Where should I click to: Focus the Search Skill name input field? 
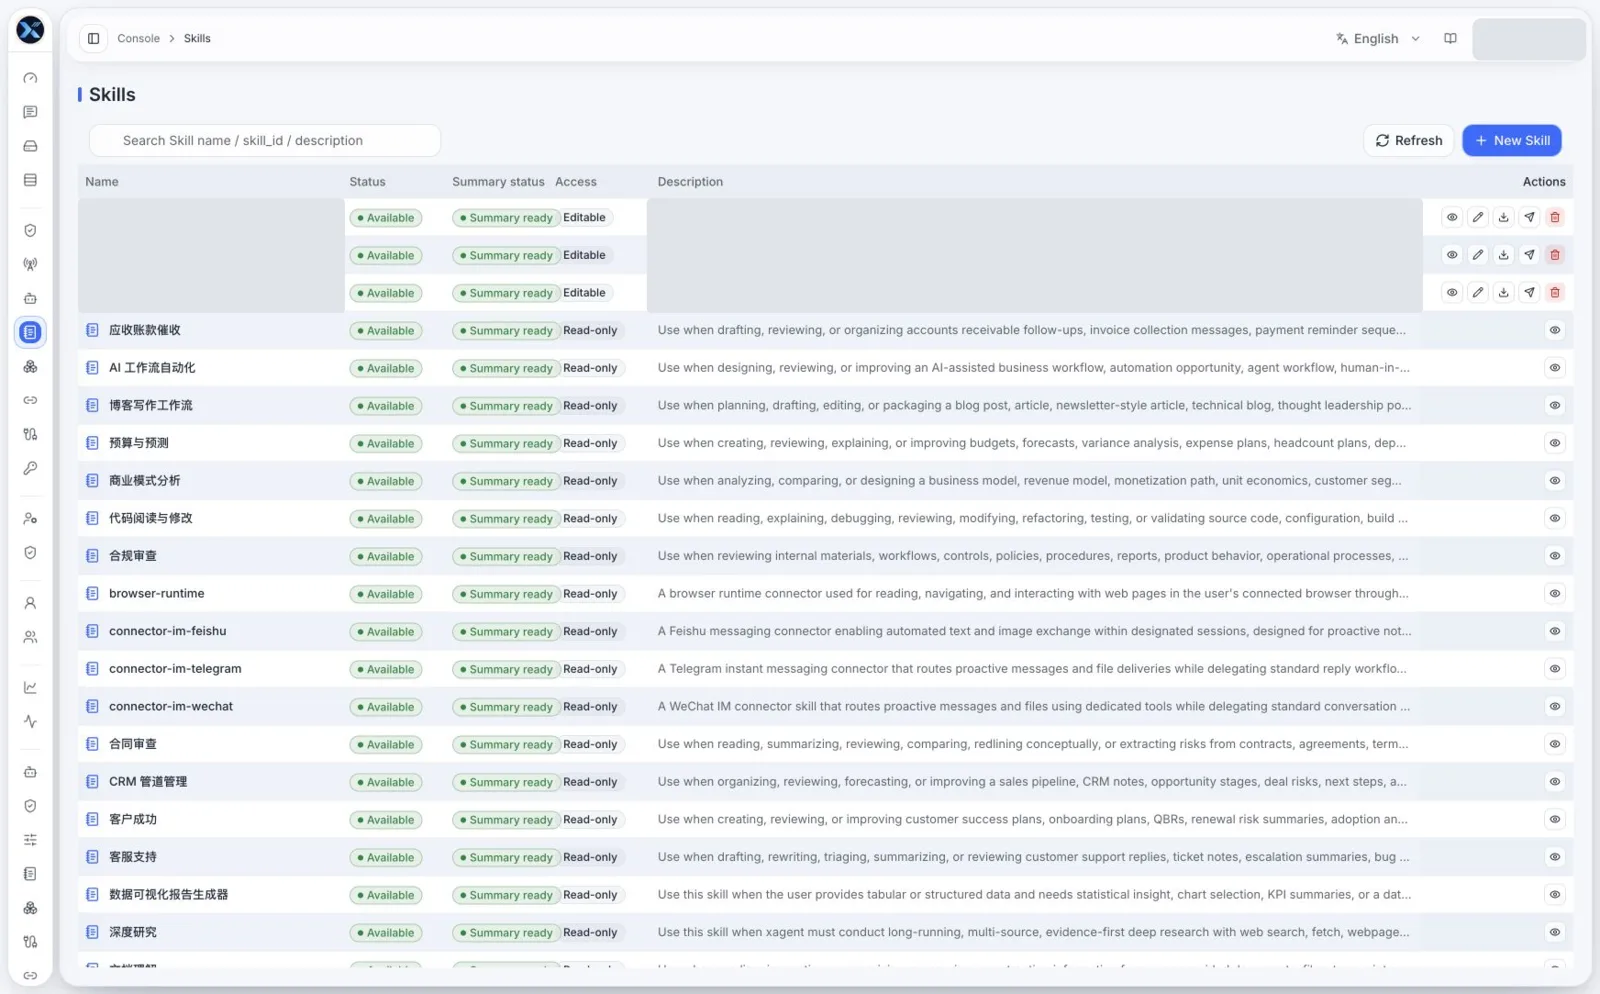pyautogui.click(x=265, y=141)
